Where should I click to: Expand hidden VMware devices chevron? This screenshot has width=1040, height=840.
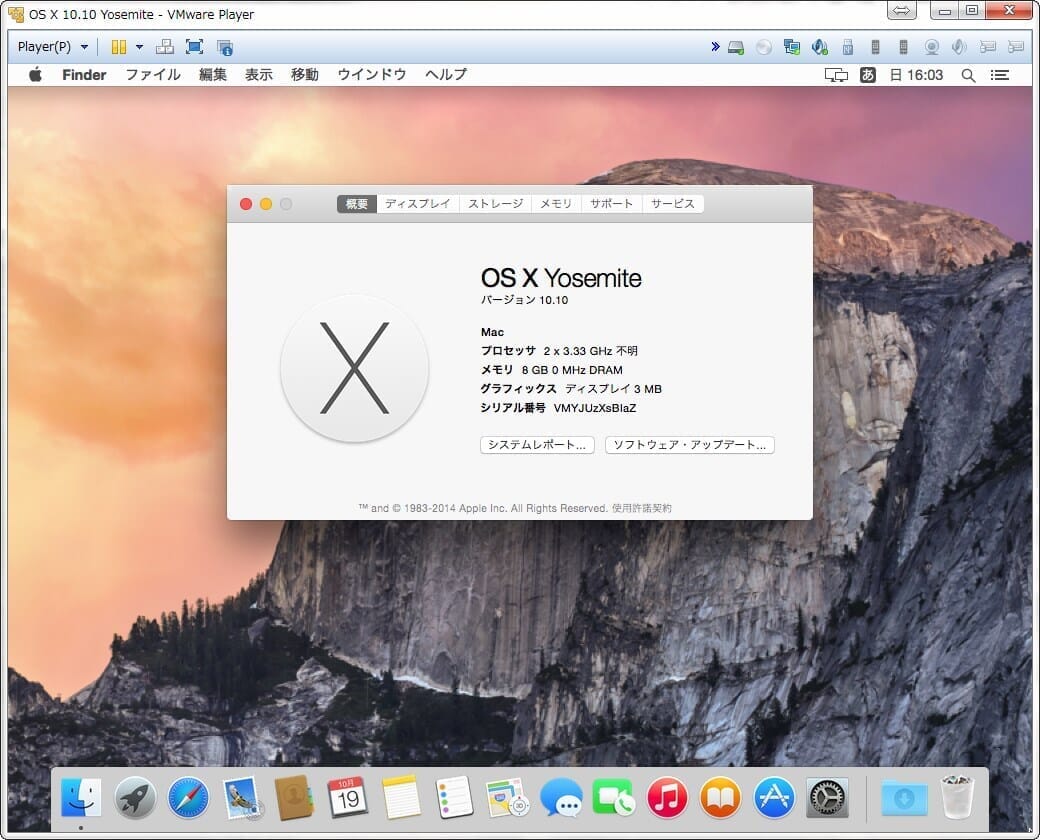pos(715,47)
